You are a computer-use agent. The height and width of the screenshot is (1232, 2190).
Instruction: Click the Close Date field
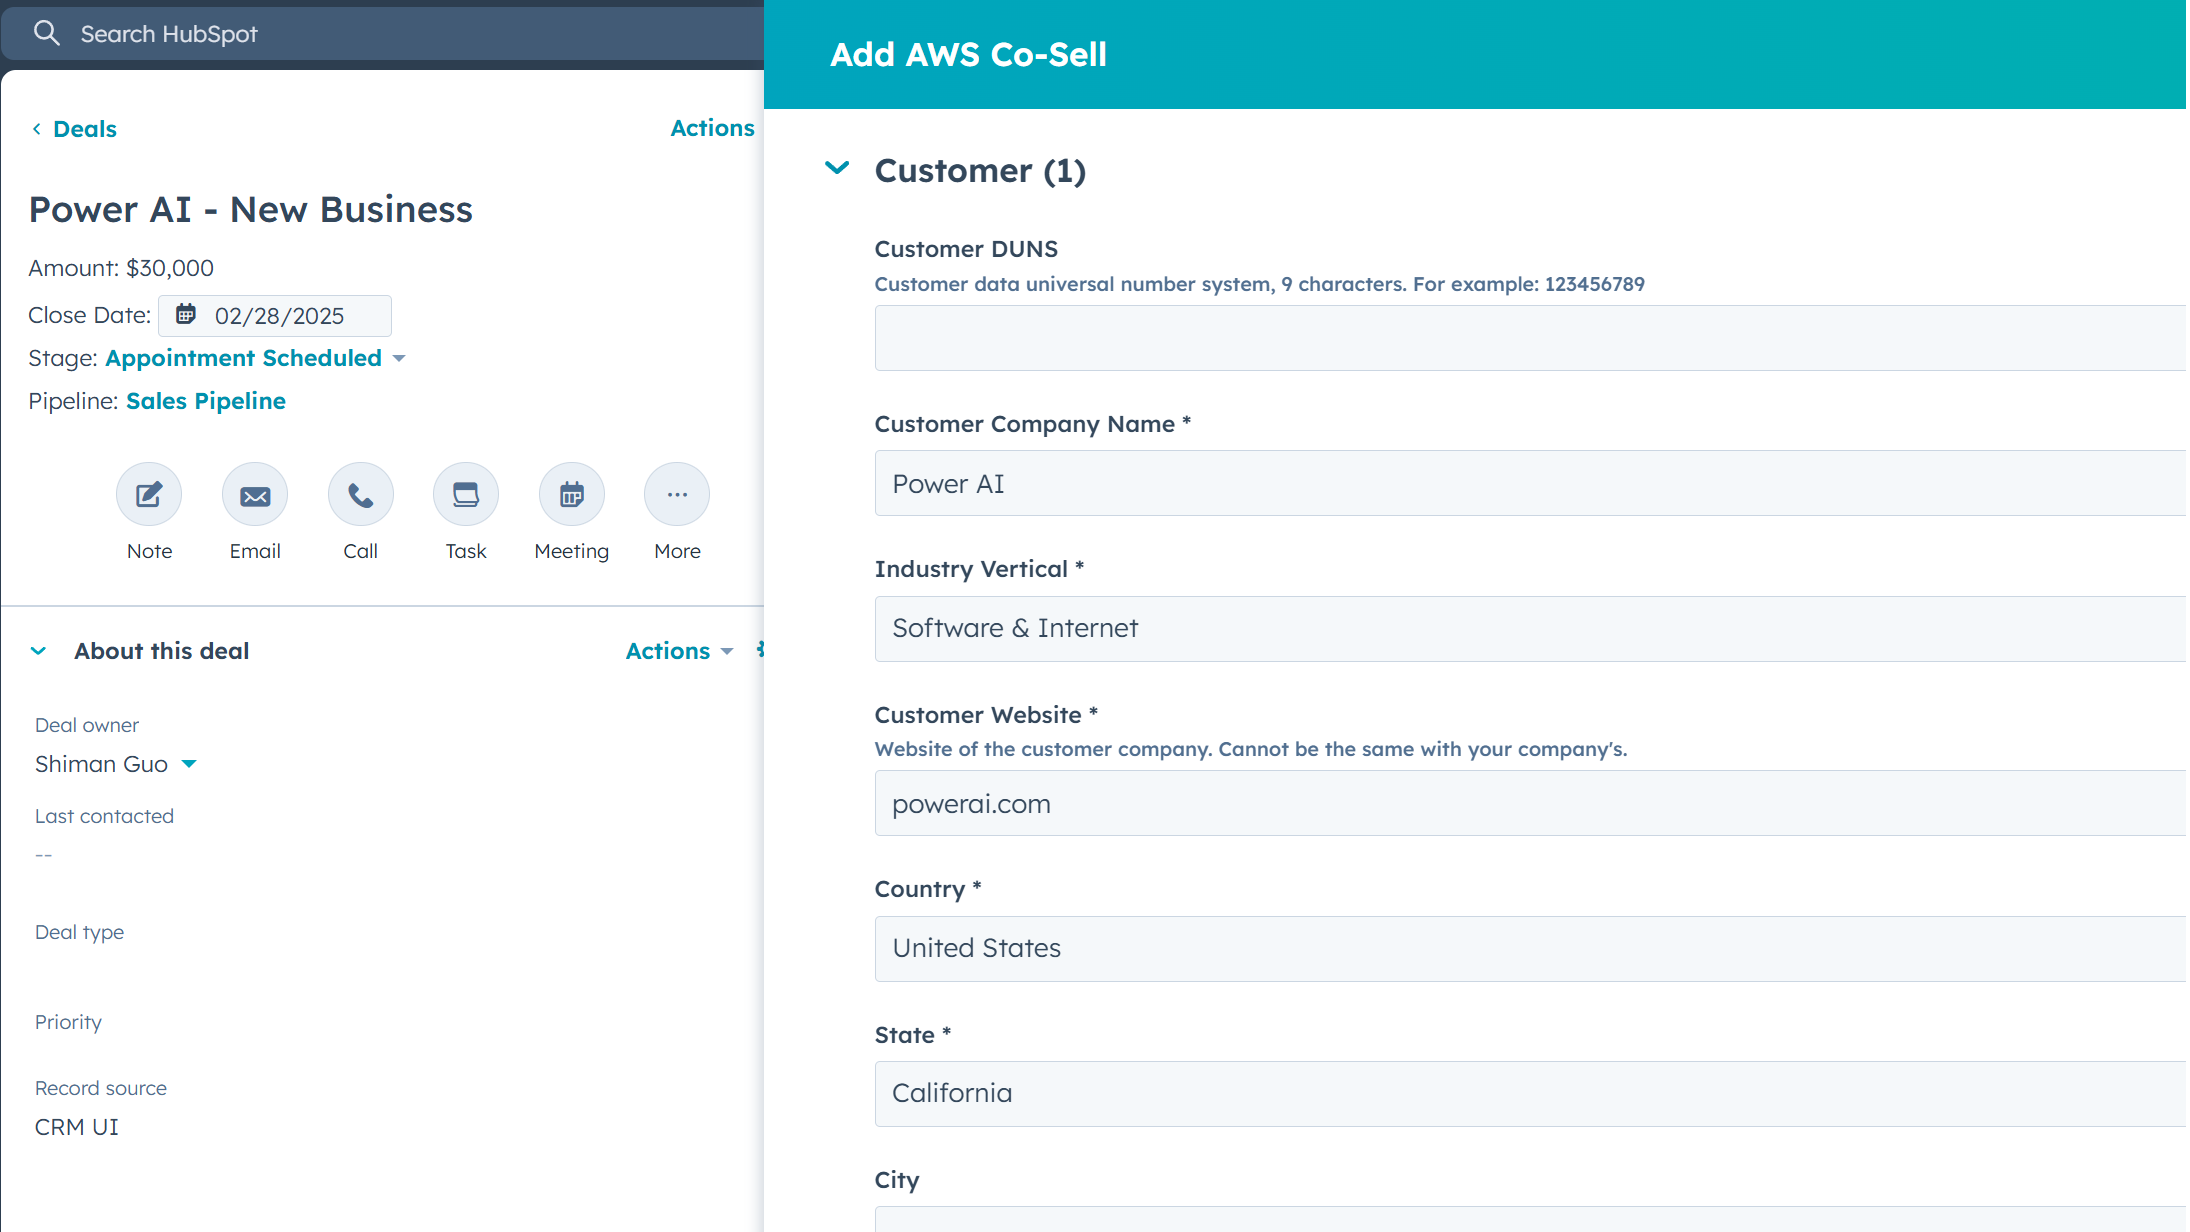(280, 315)
